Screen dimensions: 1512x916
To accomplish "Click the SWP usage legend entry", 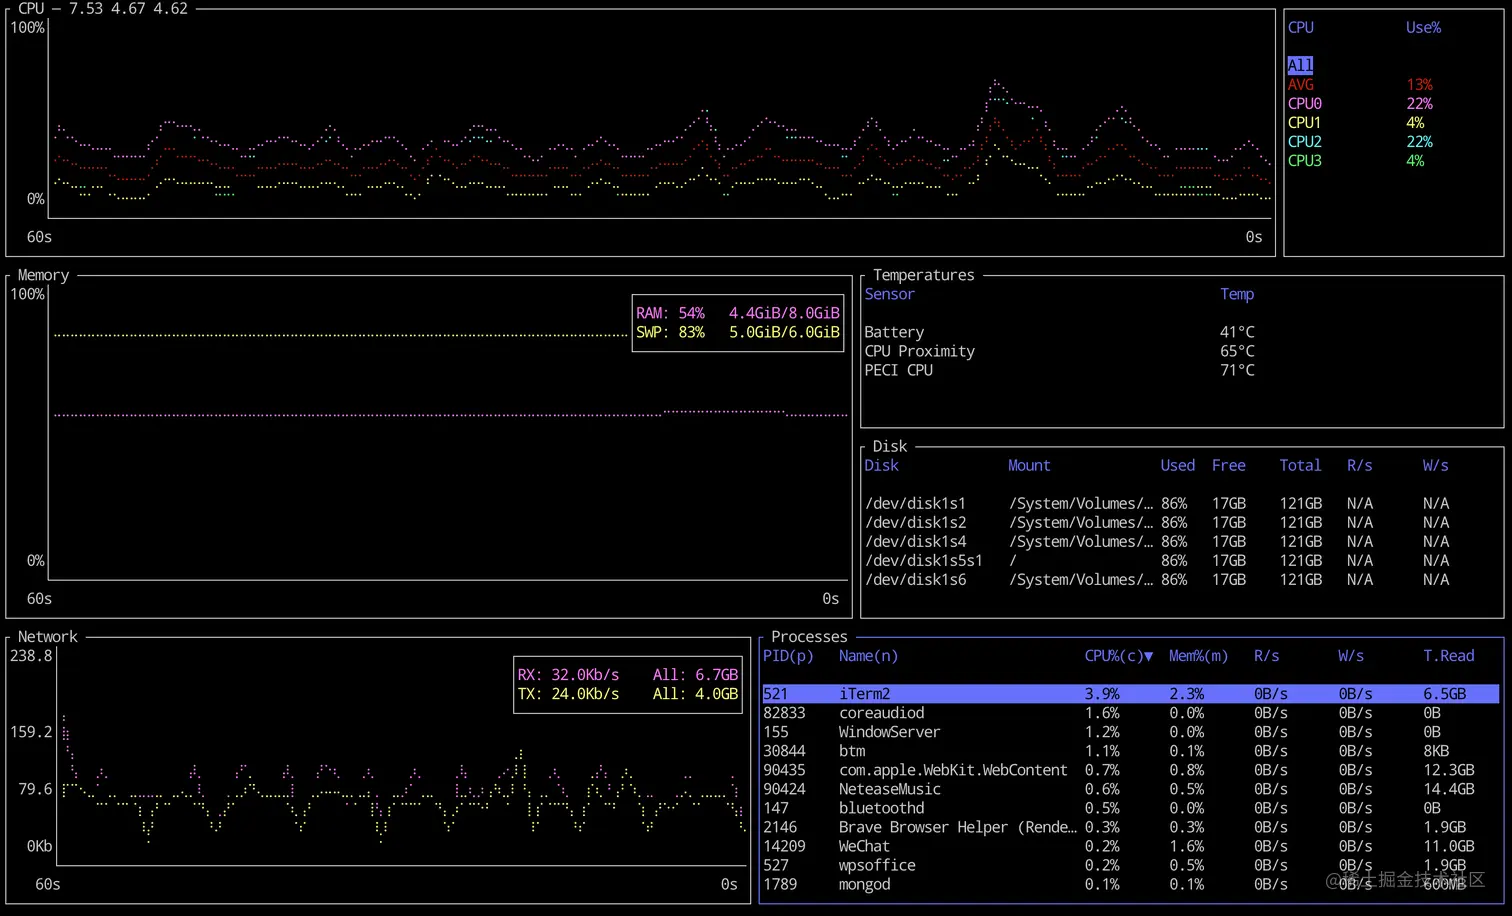I will 738,332.
